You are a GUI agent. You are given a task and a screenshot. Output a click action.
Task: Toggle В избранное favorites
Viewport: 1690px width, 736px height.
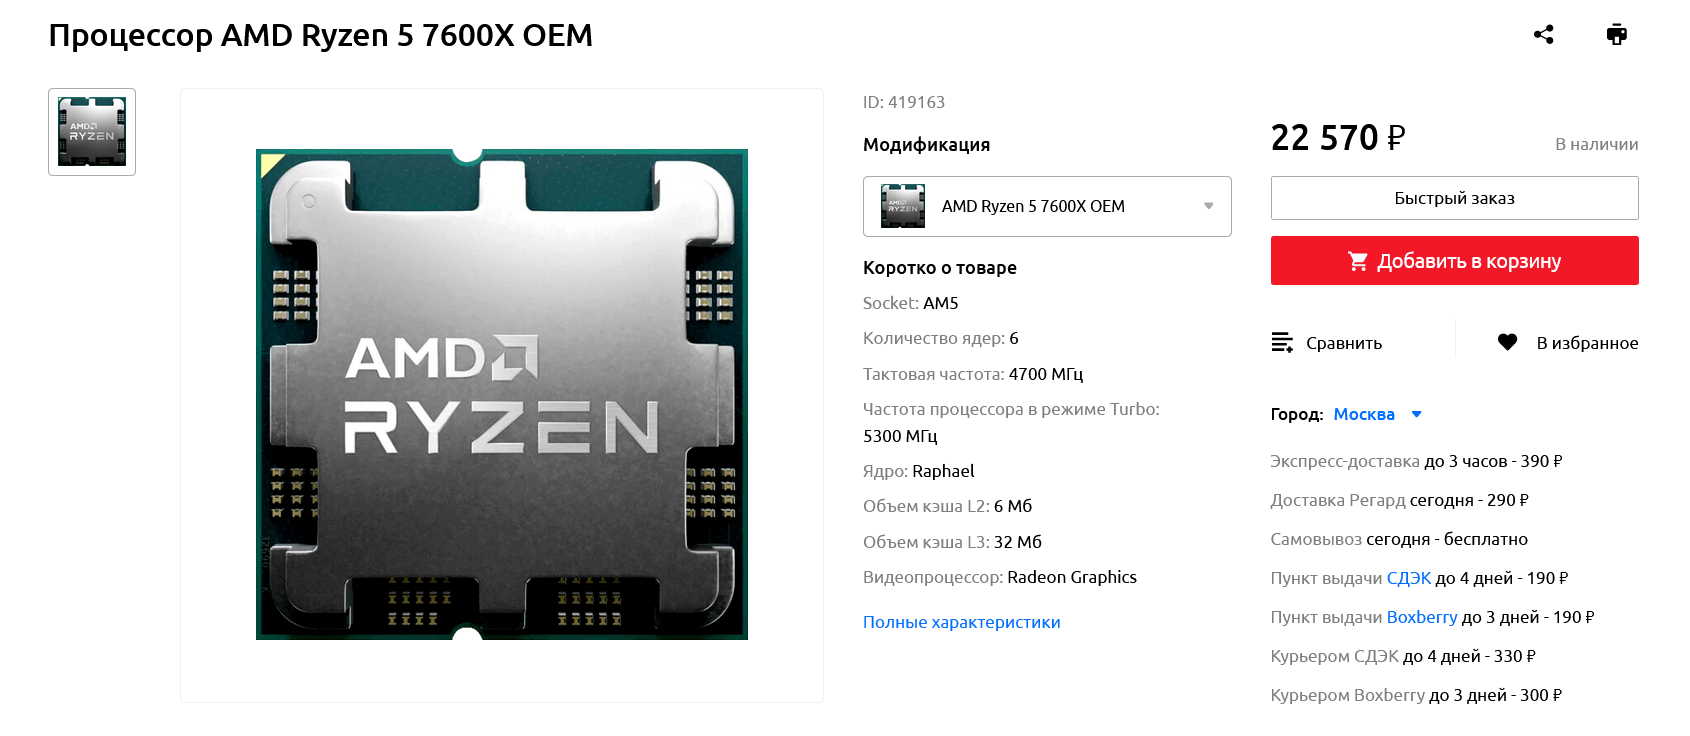point(1567,342)
